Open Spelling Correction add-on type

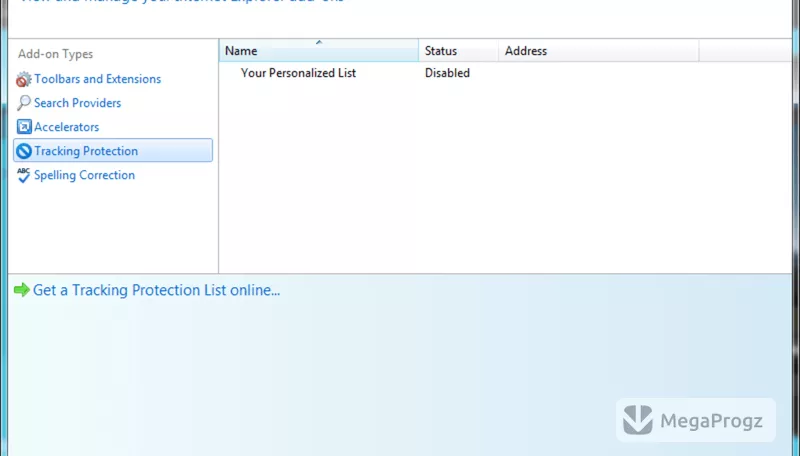point(85,175)
